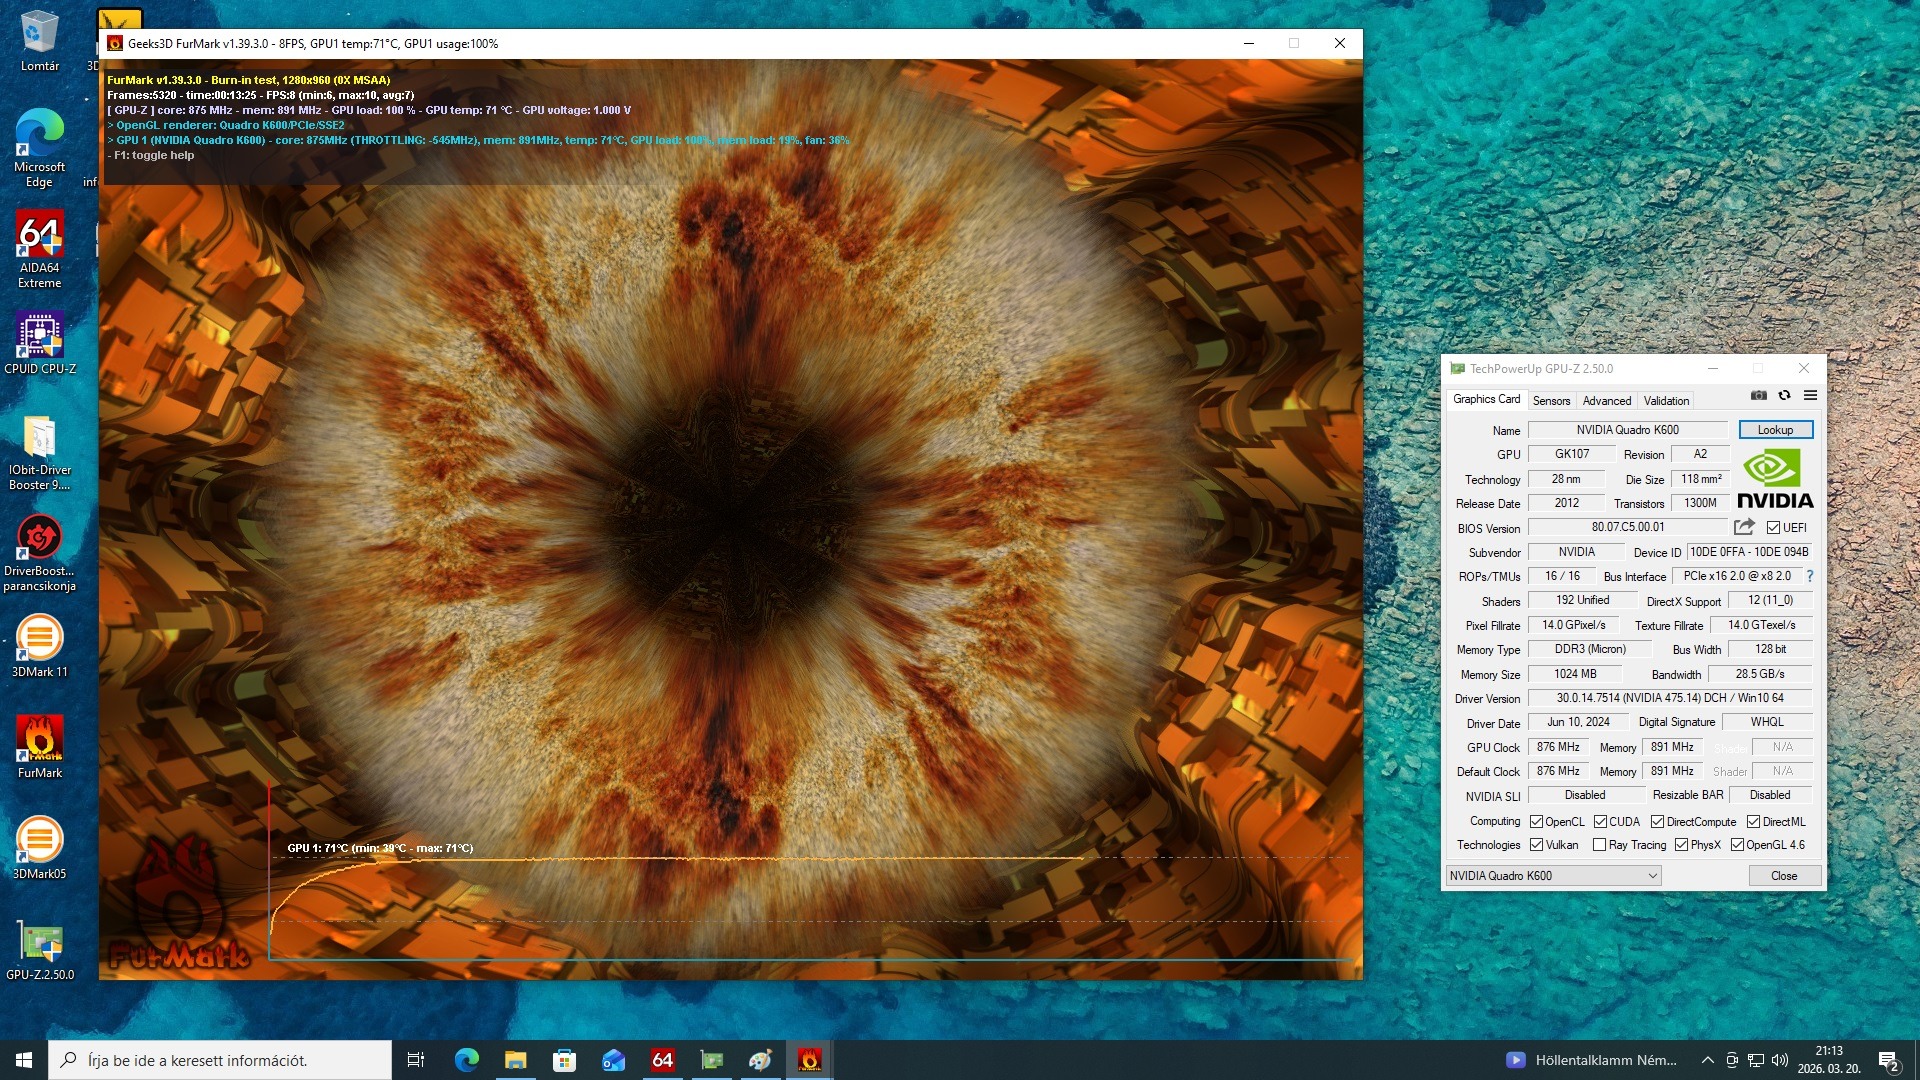
Task: Expand system tray hidden icons chevron
Action: [x=1707, y=1060]
